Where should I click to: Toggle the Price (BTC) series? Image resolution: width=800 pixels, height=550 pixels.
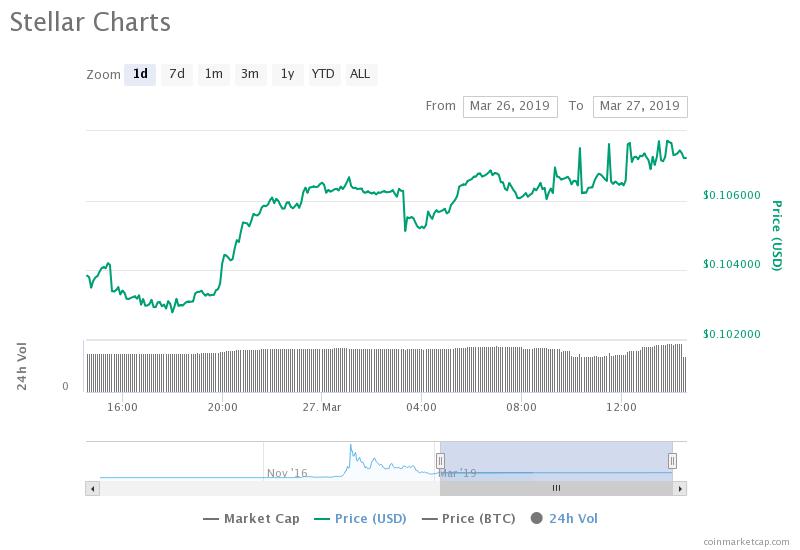tap(468, 519)
